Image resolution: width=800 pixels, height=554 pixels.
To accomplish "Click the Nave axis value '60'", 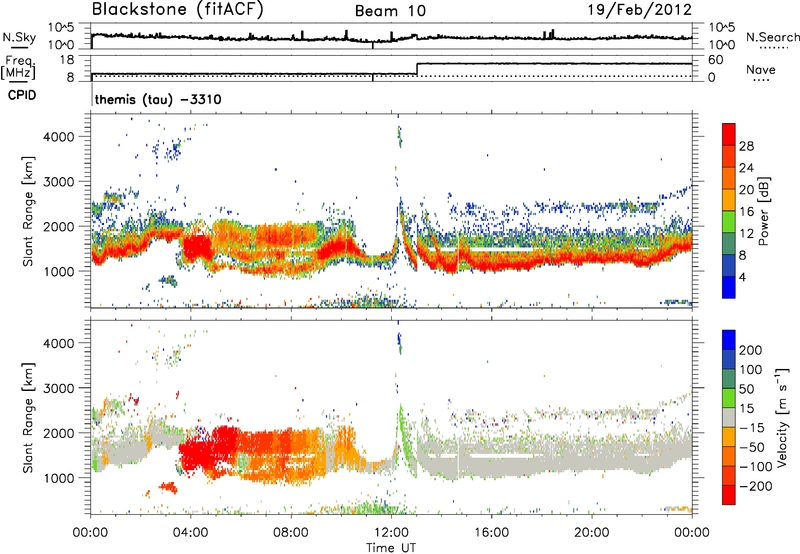I will pyautogui.click(x=716, y=60).
